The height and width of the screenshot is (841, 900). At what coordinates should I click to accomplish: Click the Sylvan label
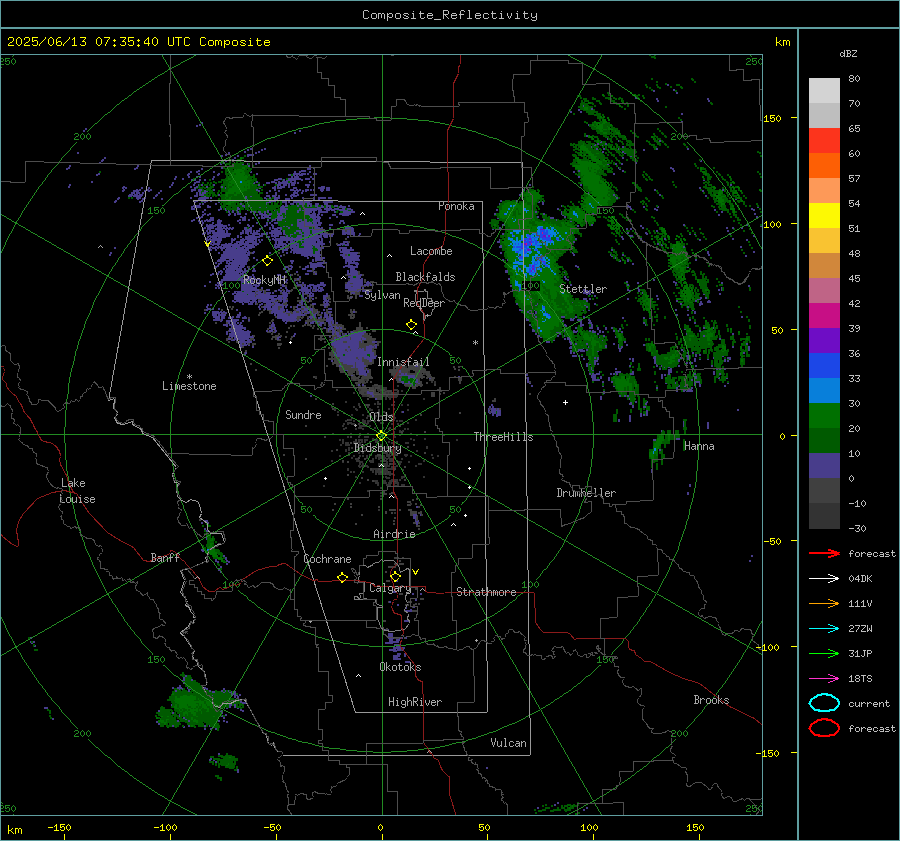[382, 295]
